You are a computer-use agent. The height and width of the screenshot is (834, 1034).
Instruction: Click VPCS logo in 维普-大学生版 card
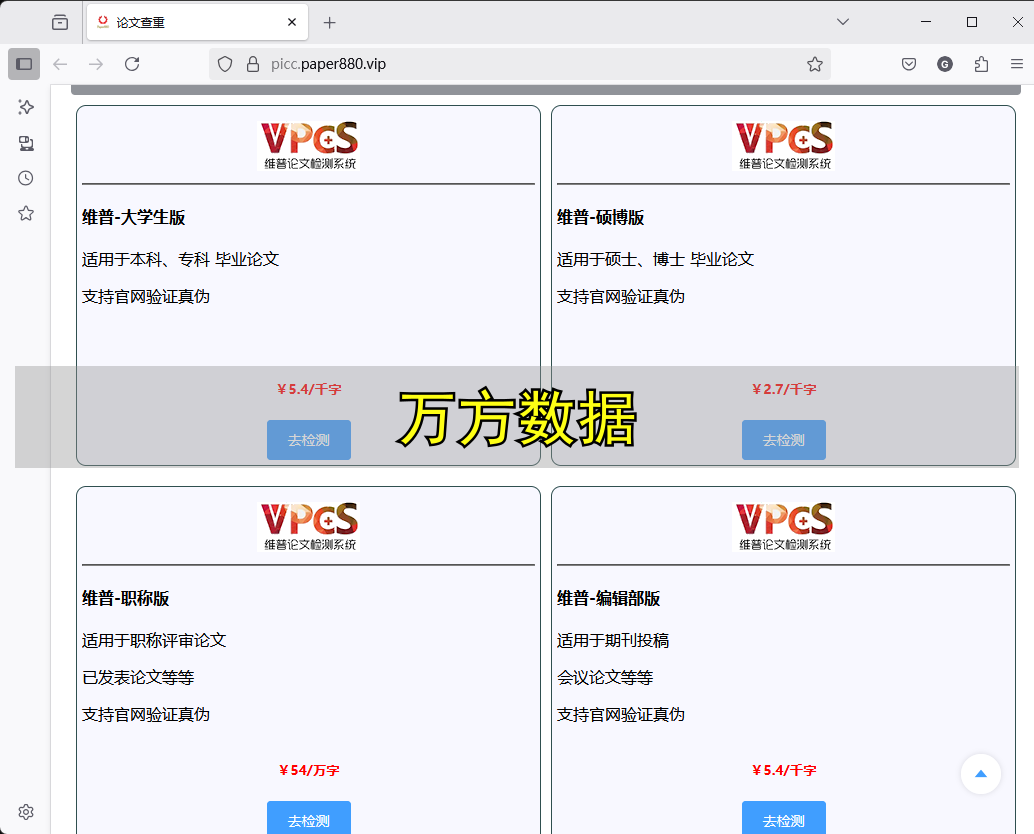pyautogui.click(x=309, y=146)
